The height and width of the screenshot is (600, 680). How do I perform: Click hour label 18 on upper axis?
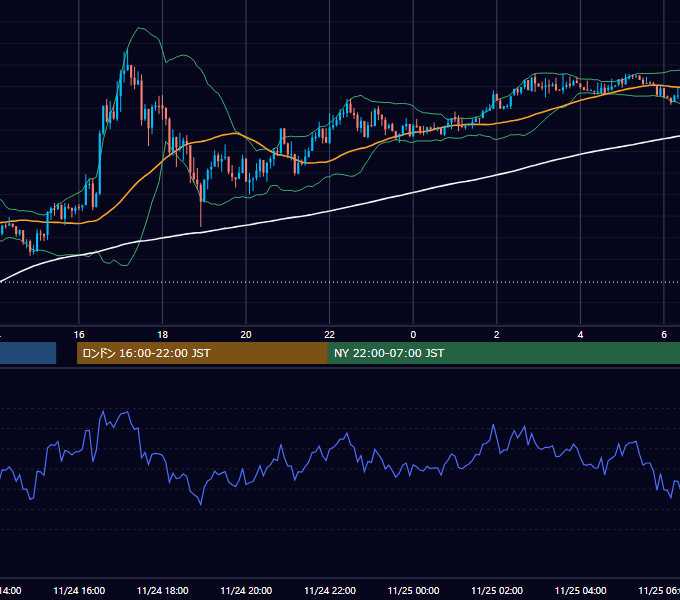tap(163, 335)
